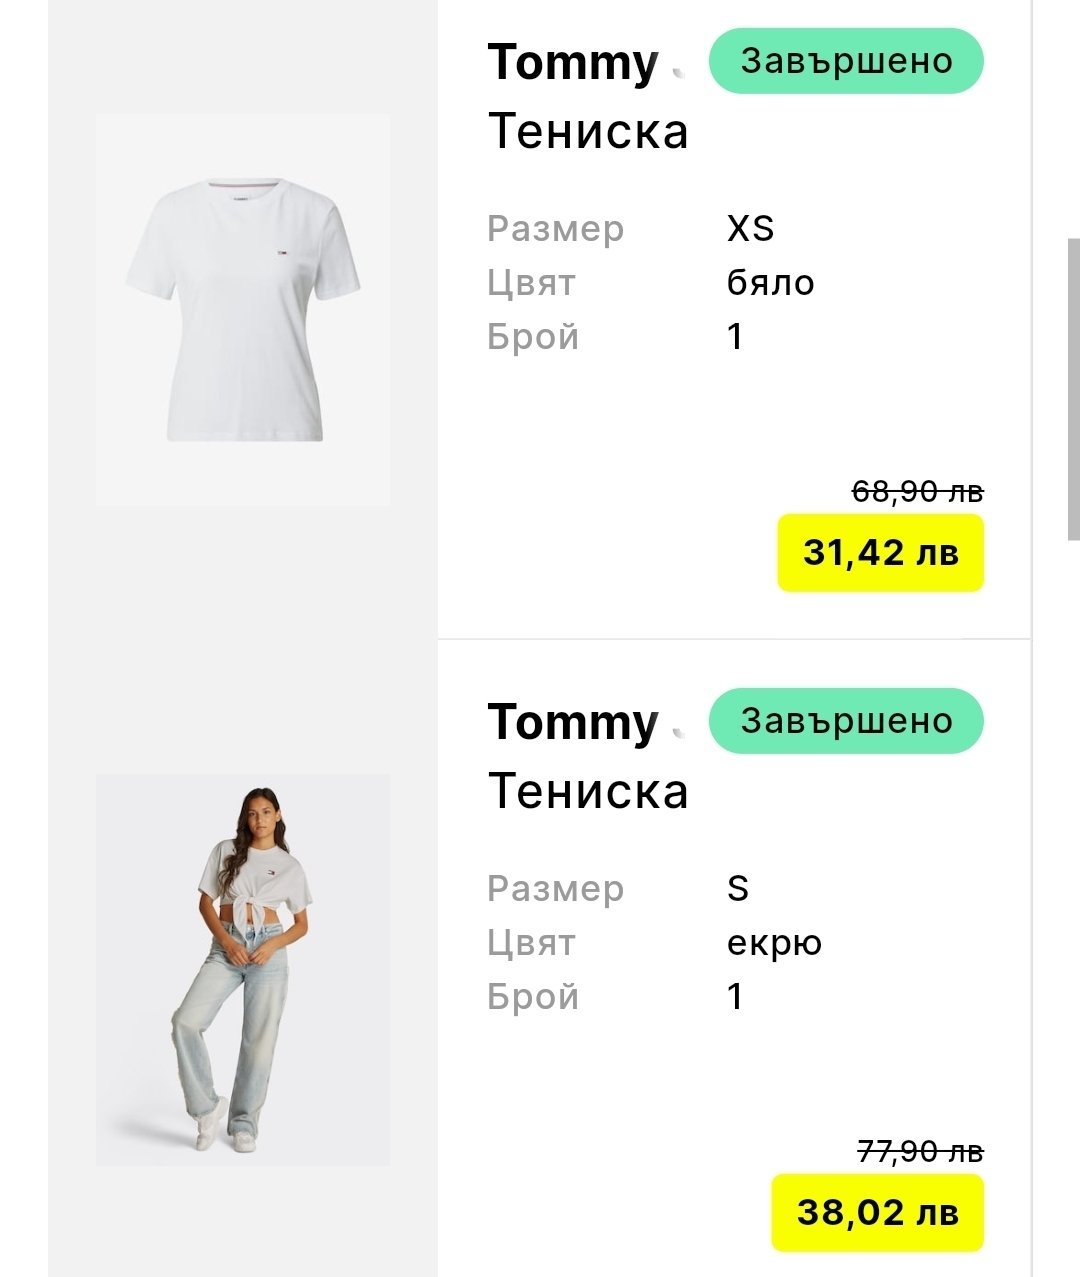Select the екрю color value
Image resolution: width=1080 pixels, height=1277 pixels.
click(774, 943)
